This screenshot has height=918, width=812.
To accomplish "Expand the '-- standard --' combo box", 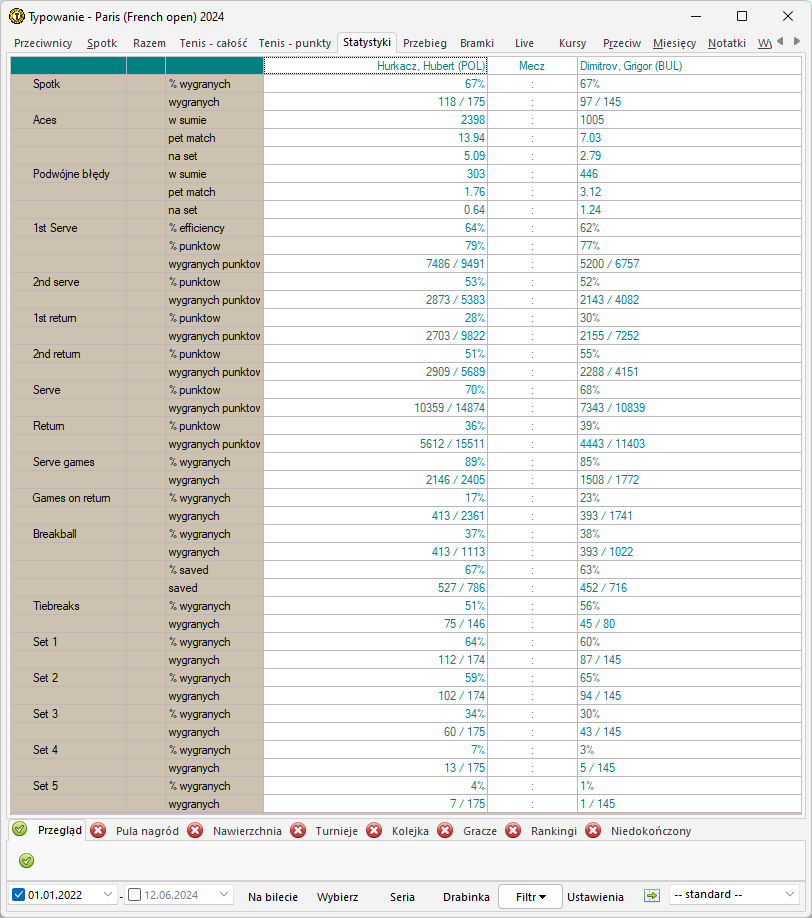I will [789, 896].
